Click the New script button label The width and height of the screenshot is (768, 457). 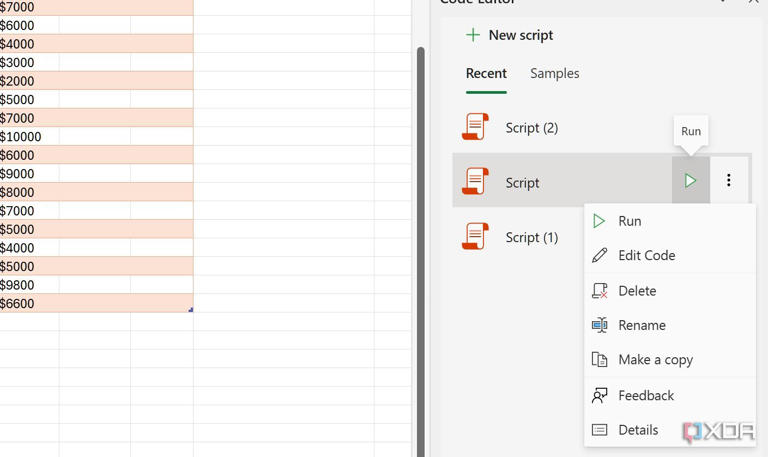(521, 35)
